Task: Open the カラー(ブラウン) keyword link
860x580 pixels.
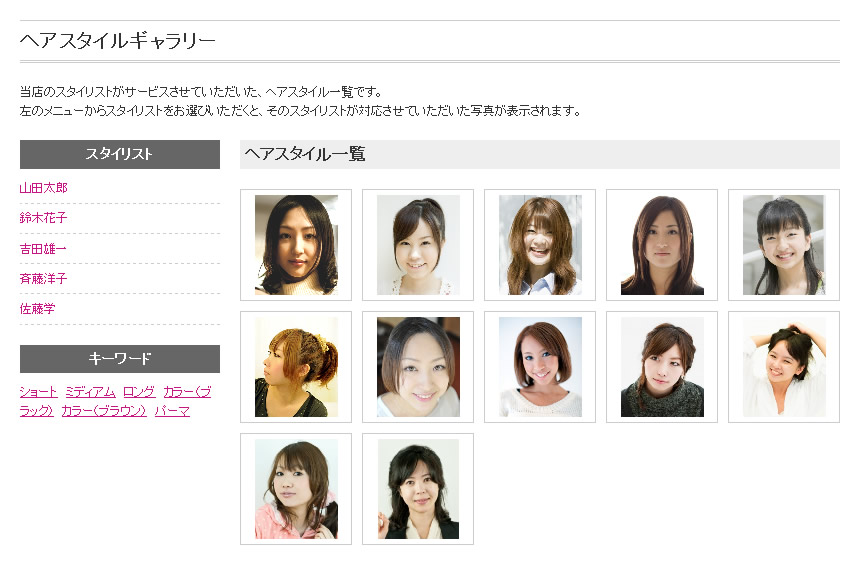Action: (x=104, y=411)
